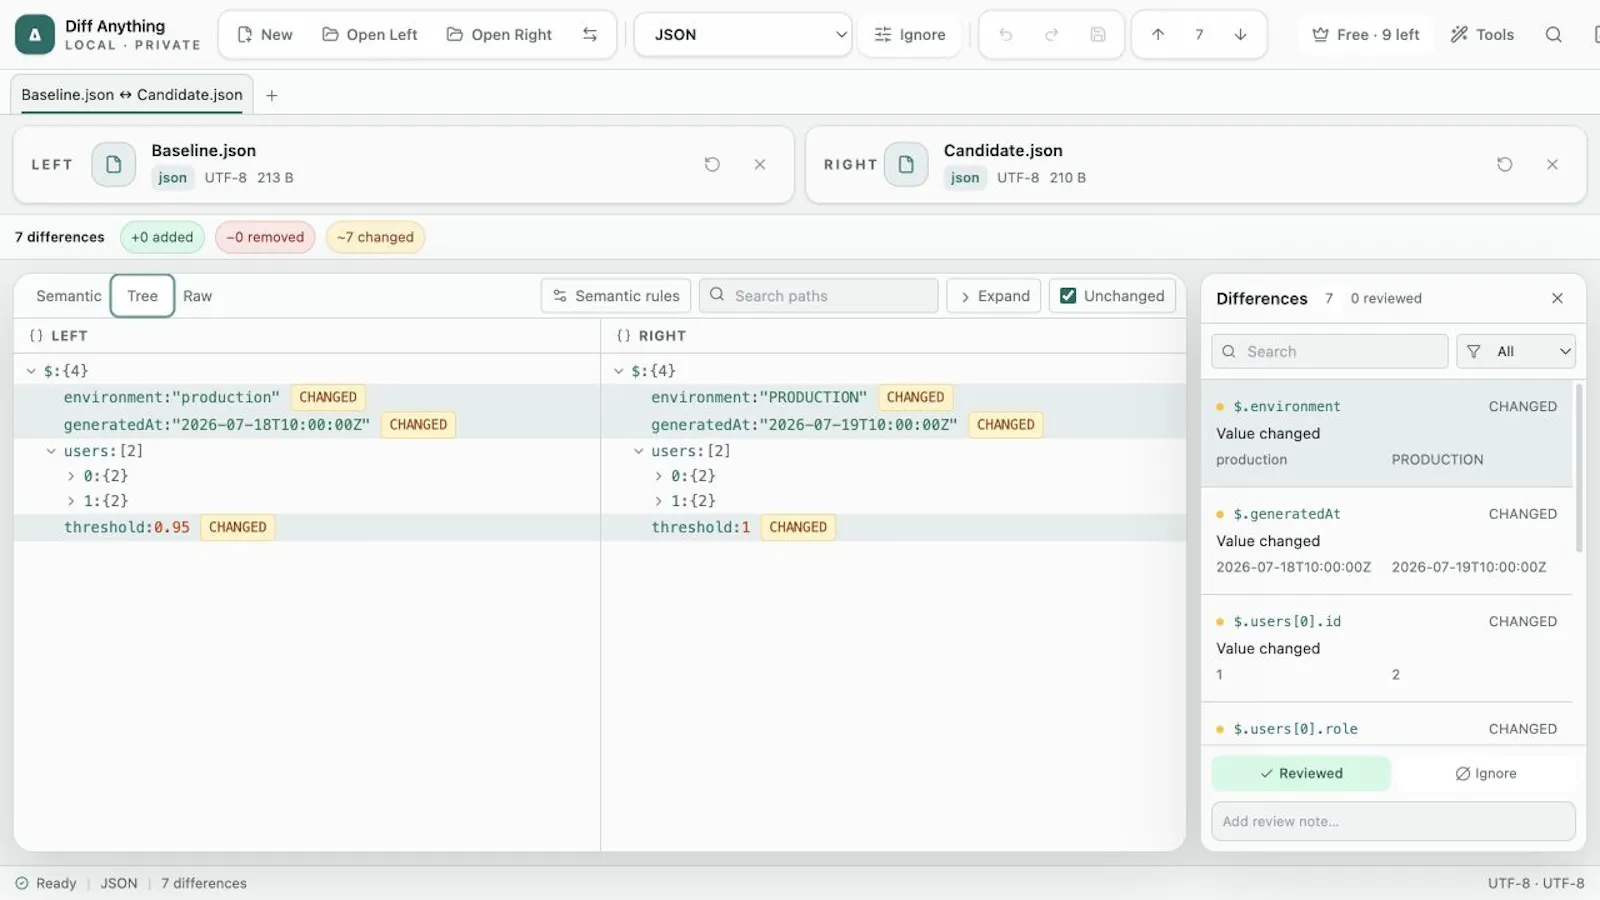Image resolution: width=1600 pixels, height=900 pixels.
Task: Open the JSON format dropdown
Action: (743, 35)
